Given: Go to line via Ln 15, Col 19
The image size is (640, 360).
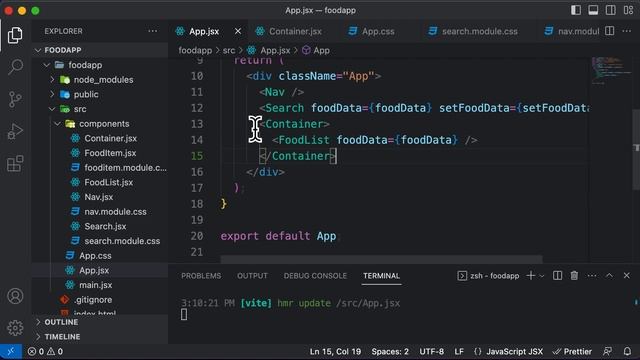Looking at the screenshot, I should click(x=335, y=351).
